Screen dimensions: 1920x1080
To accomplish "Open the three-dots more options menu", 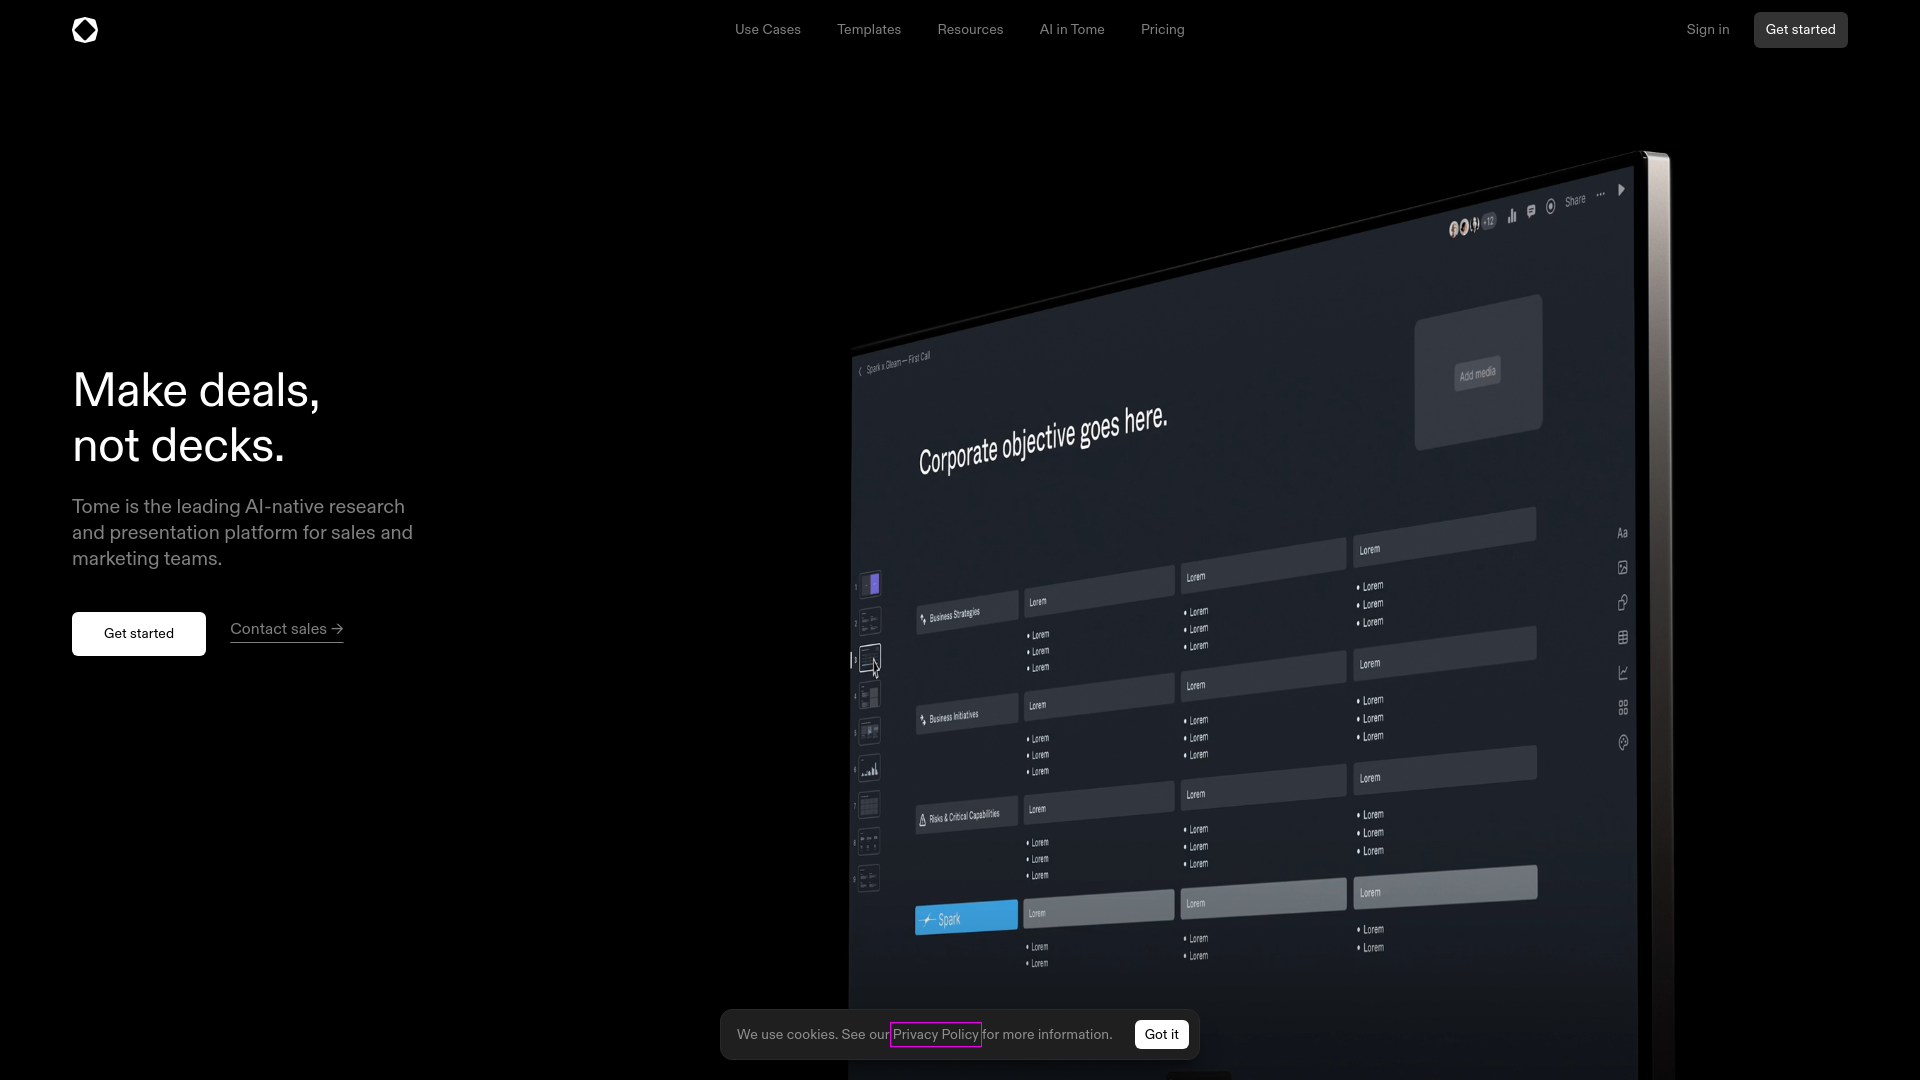I will (x=1601, y=195).
